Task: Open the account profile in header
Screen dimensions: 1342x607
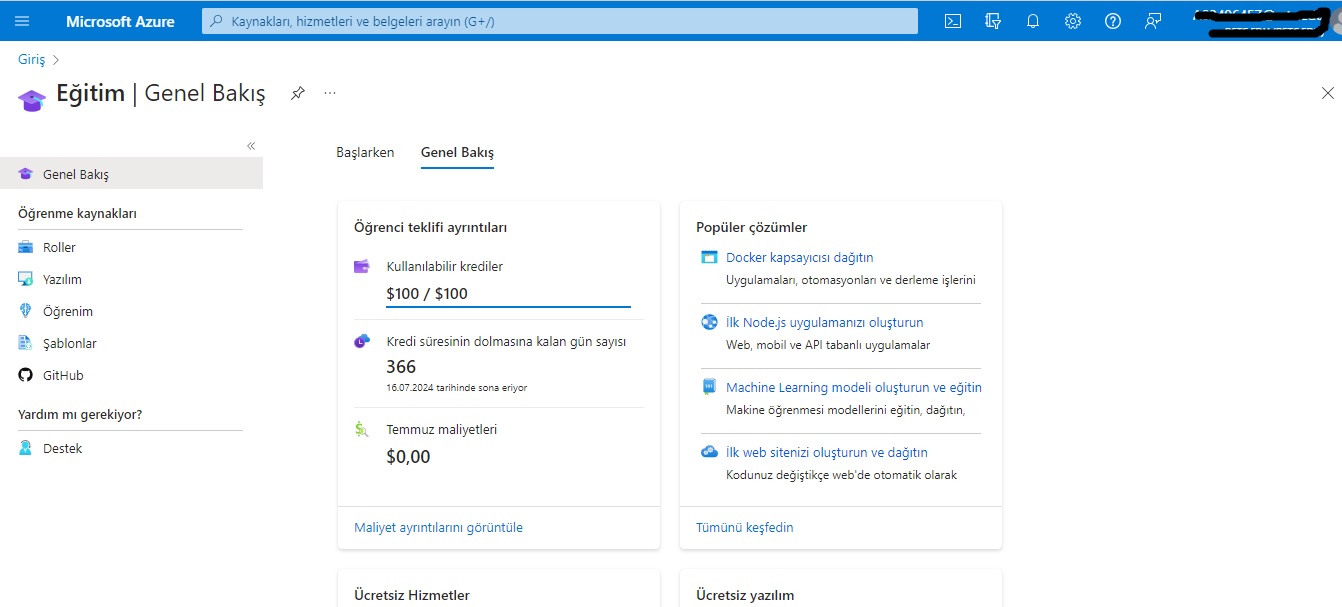Action: coord(1265,21)
